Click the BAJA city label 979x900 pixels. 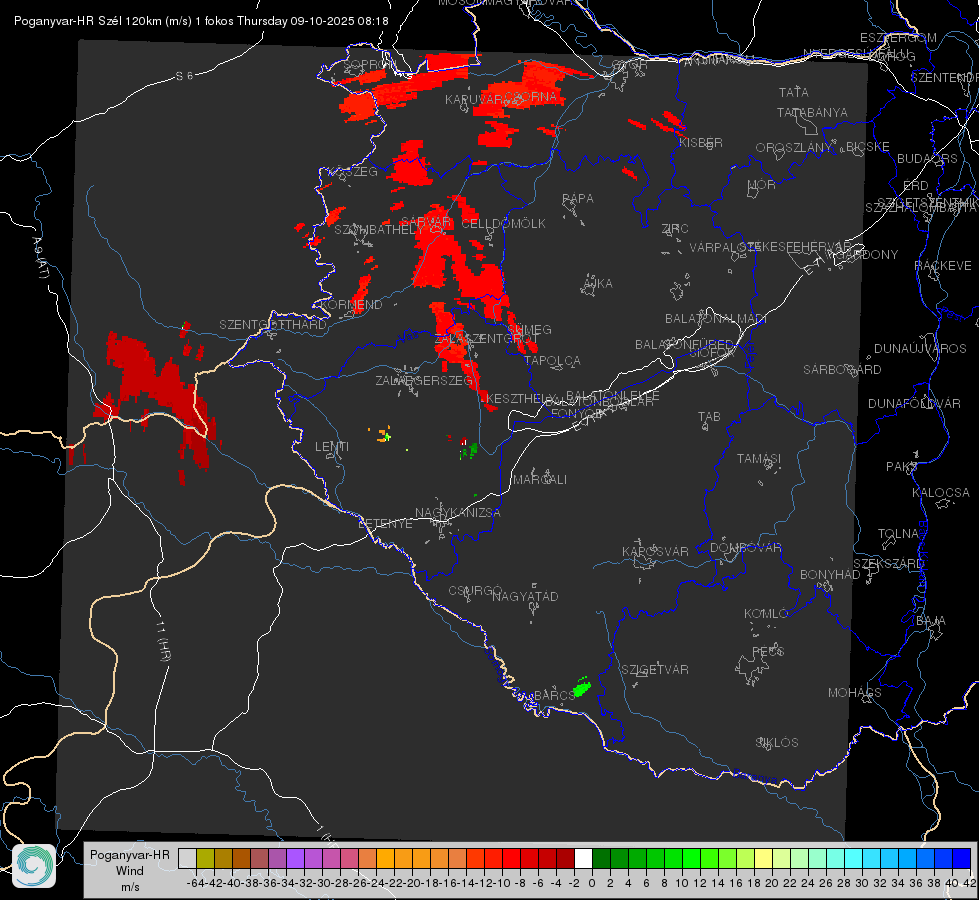(x=931, y=621)
